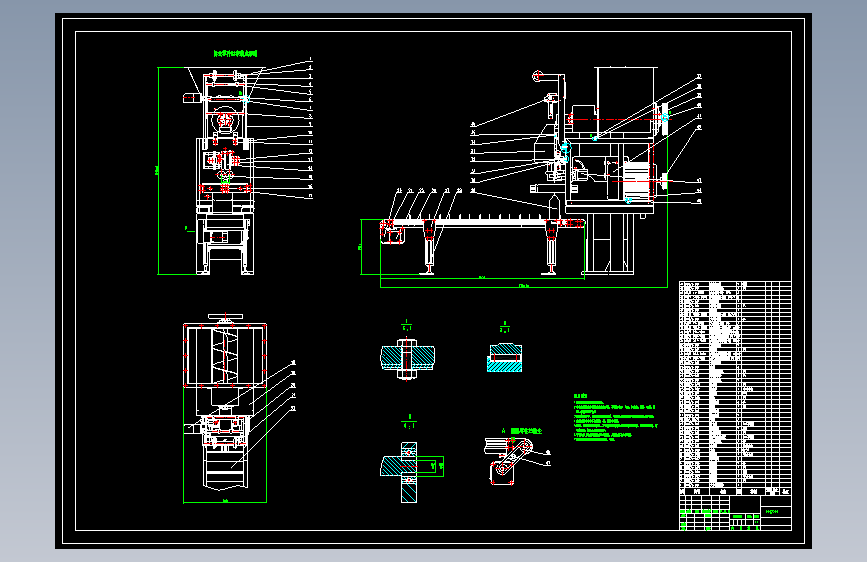Screen dimensions: 867x562
Task: Click the green technical requirements notes block
Action: (x=615, y=418)
